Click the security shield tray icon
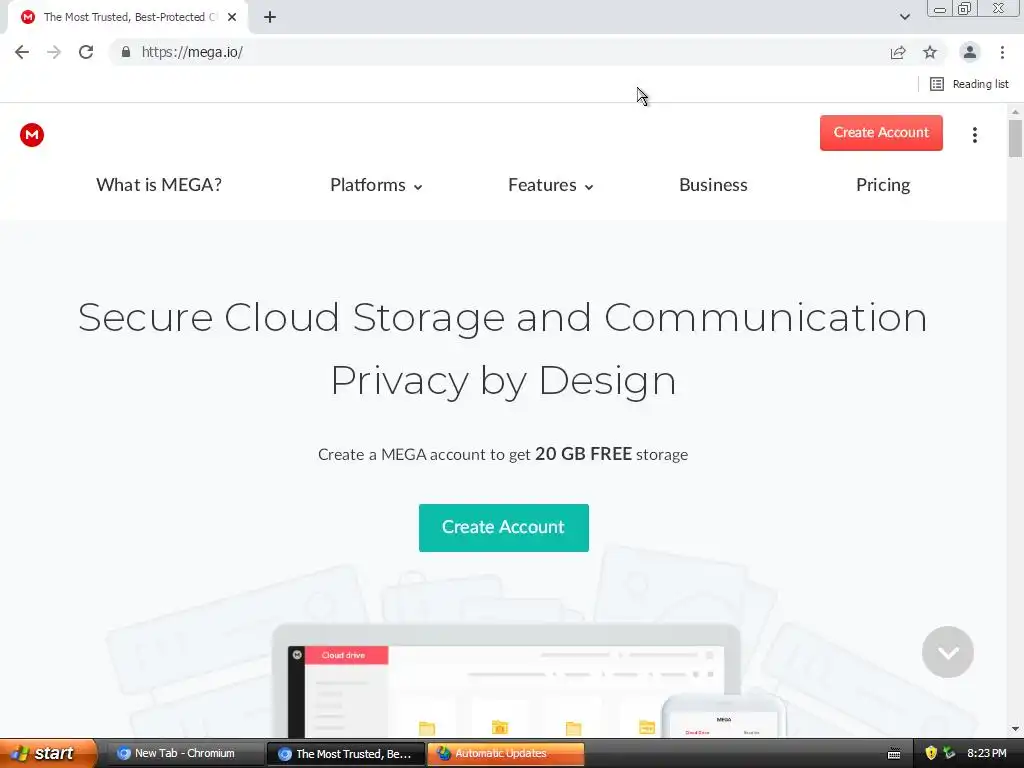Image resolution: width=1024 pixels, height=768 pixels. click(931, 753)
